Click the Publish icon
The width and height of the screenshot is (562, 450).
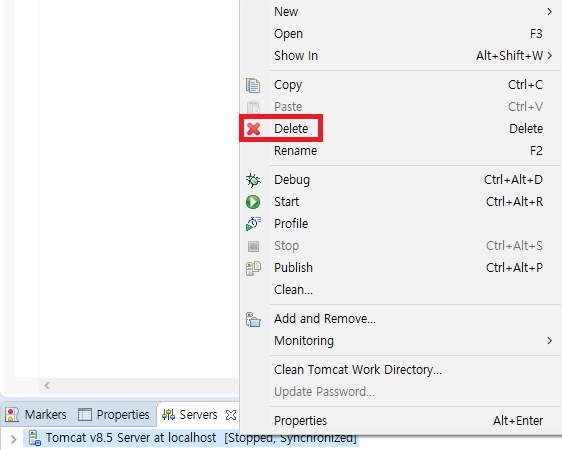pos(253,268)
